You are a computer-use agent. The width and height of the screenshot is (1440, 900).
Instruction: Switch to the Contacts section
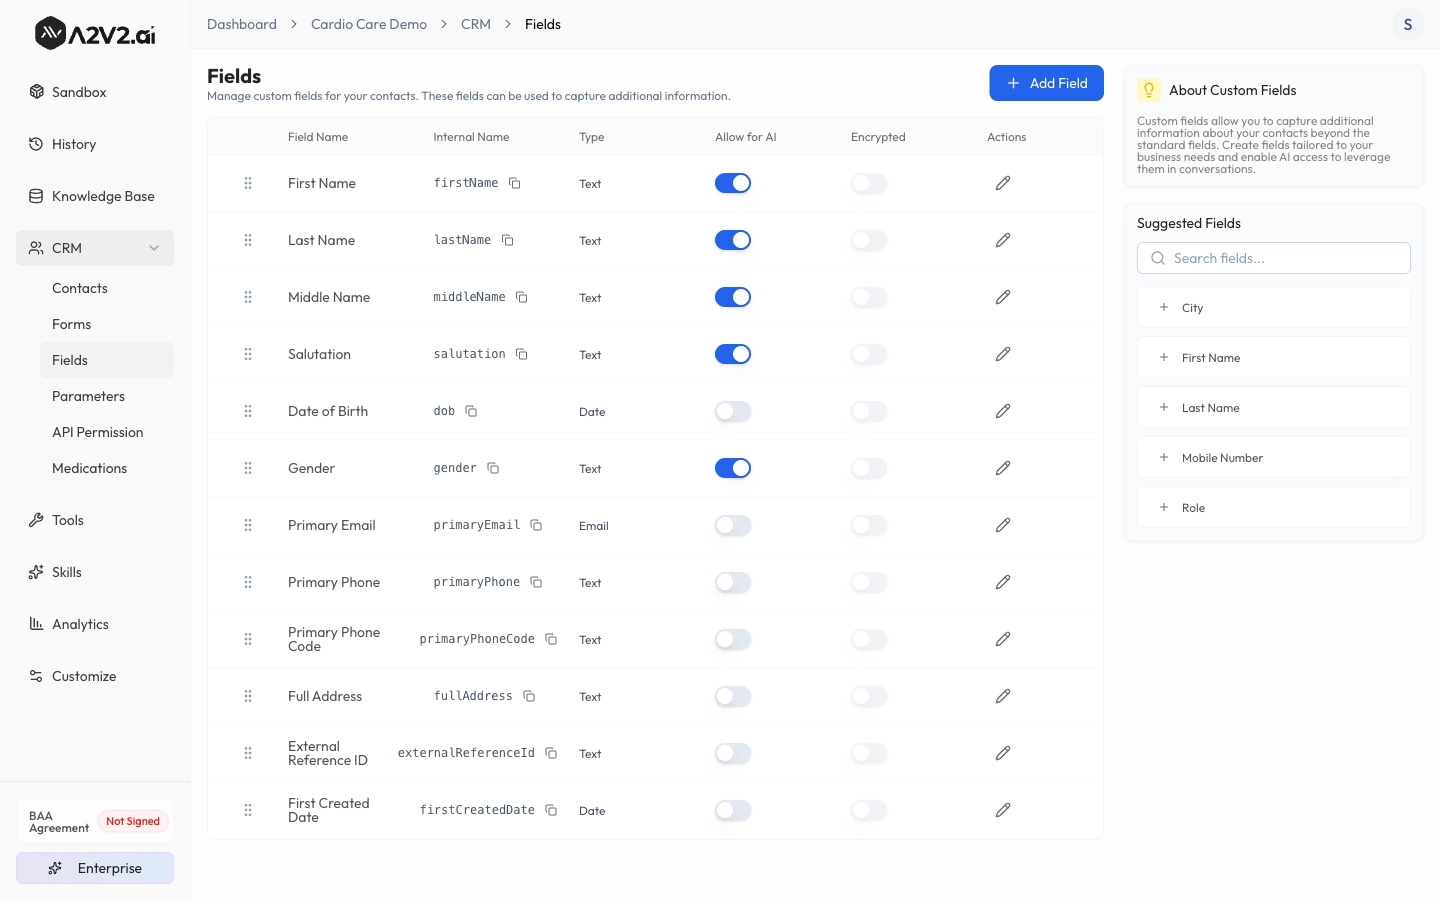79,288
